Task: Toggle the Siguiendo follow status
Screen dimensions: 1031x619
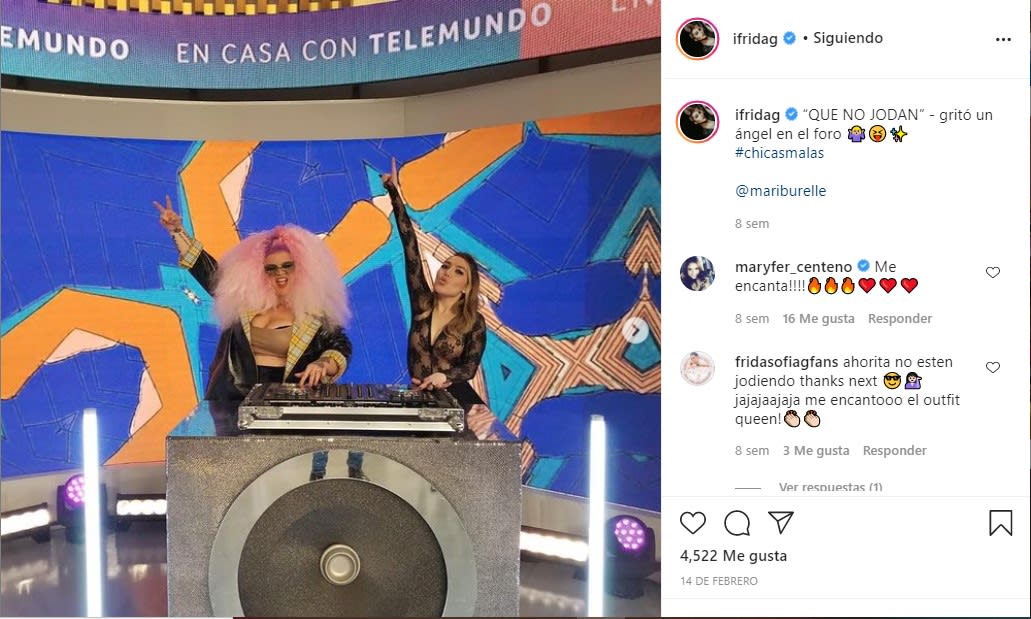Action: coord(848,38)
